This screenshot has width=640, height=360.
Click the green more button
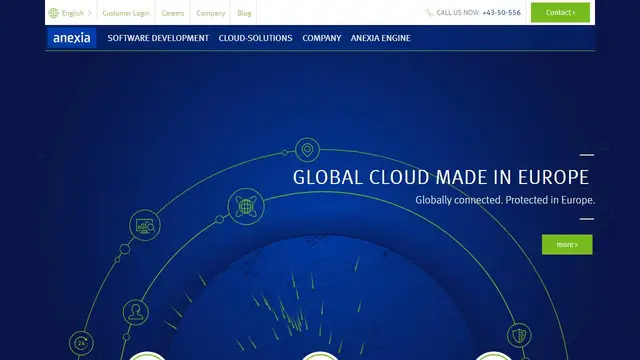pyautogui.click(x=567, y=244)
